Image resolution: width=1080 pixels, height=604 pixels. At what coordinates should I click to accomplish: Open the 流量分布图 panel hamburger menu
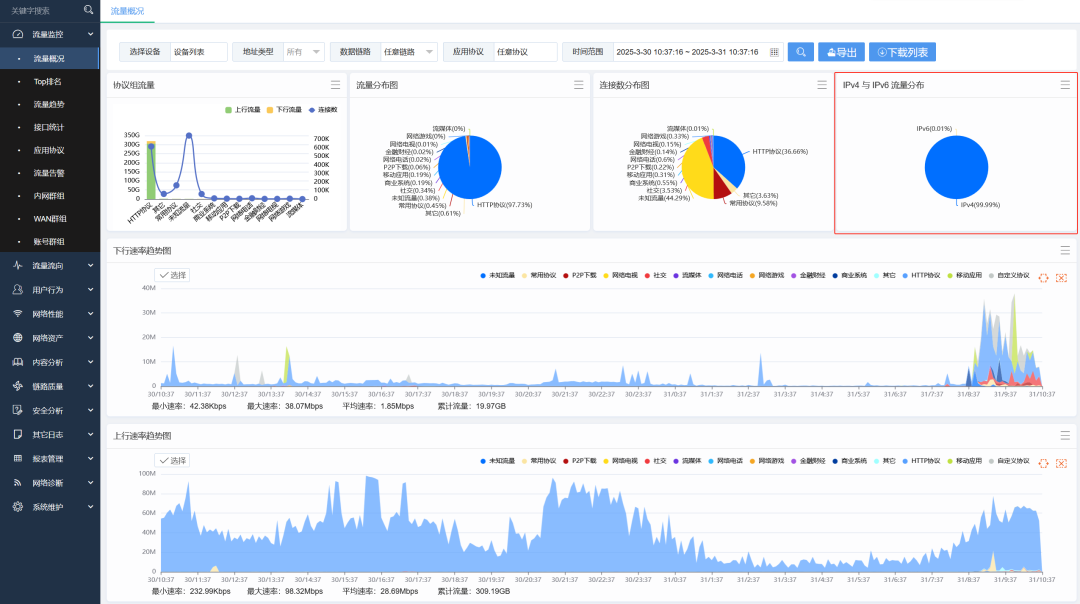579,85
